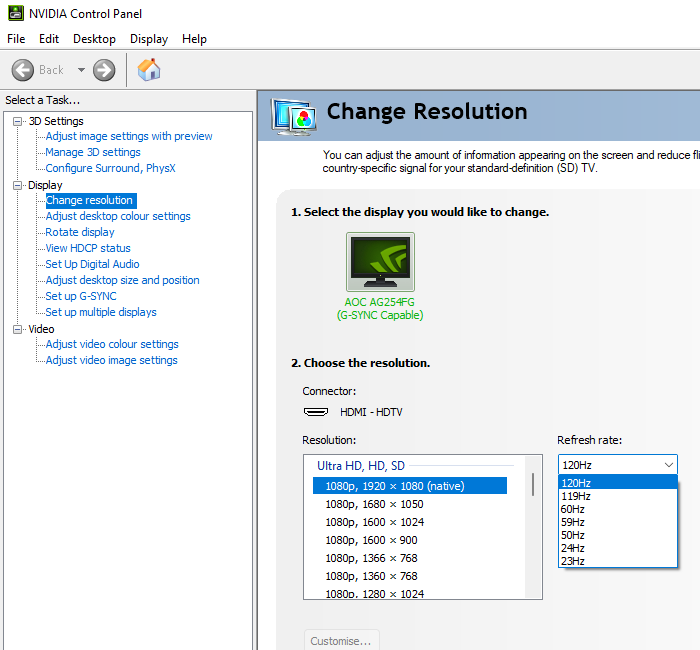Choose 60Hz refresh rate option
Screen dimensions: 700x650
pos(618,509)
